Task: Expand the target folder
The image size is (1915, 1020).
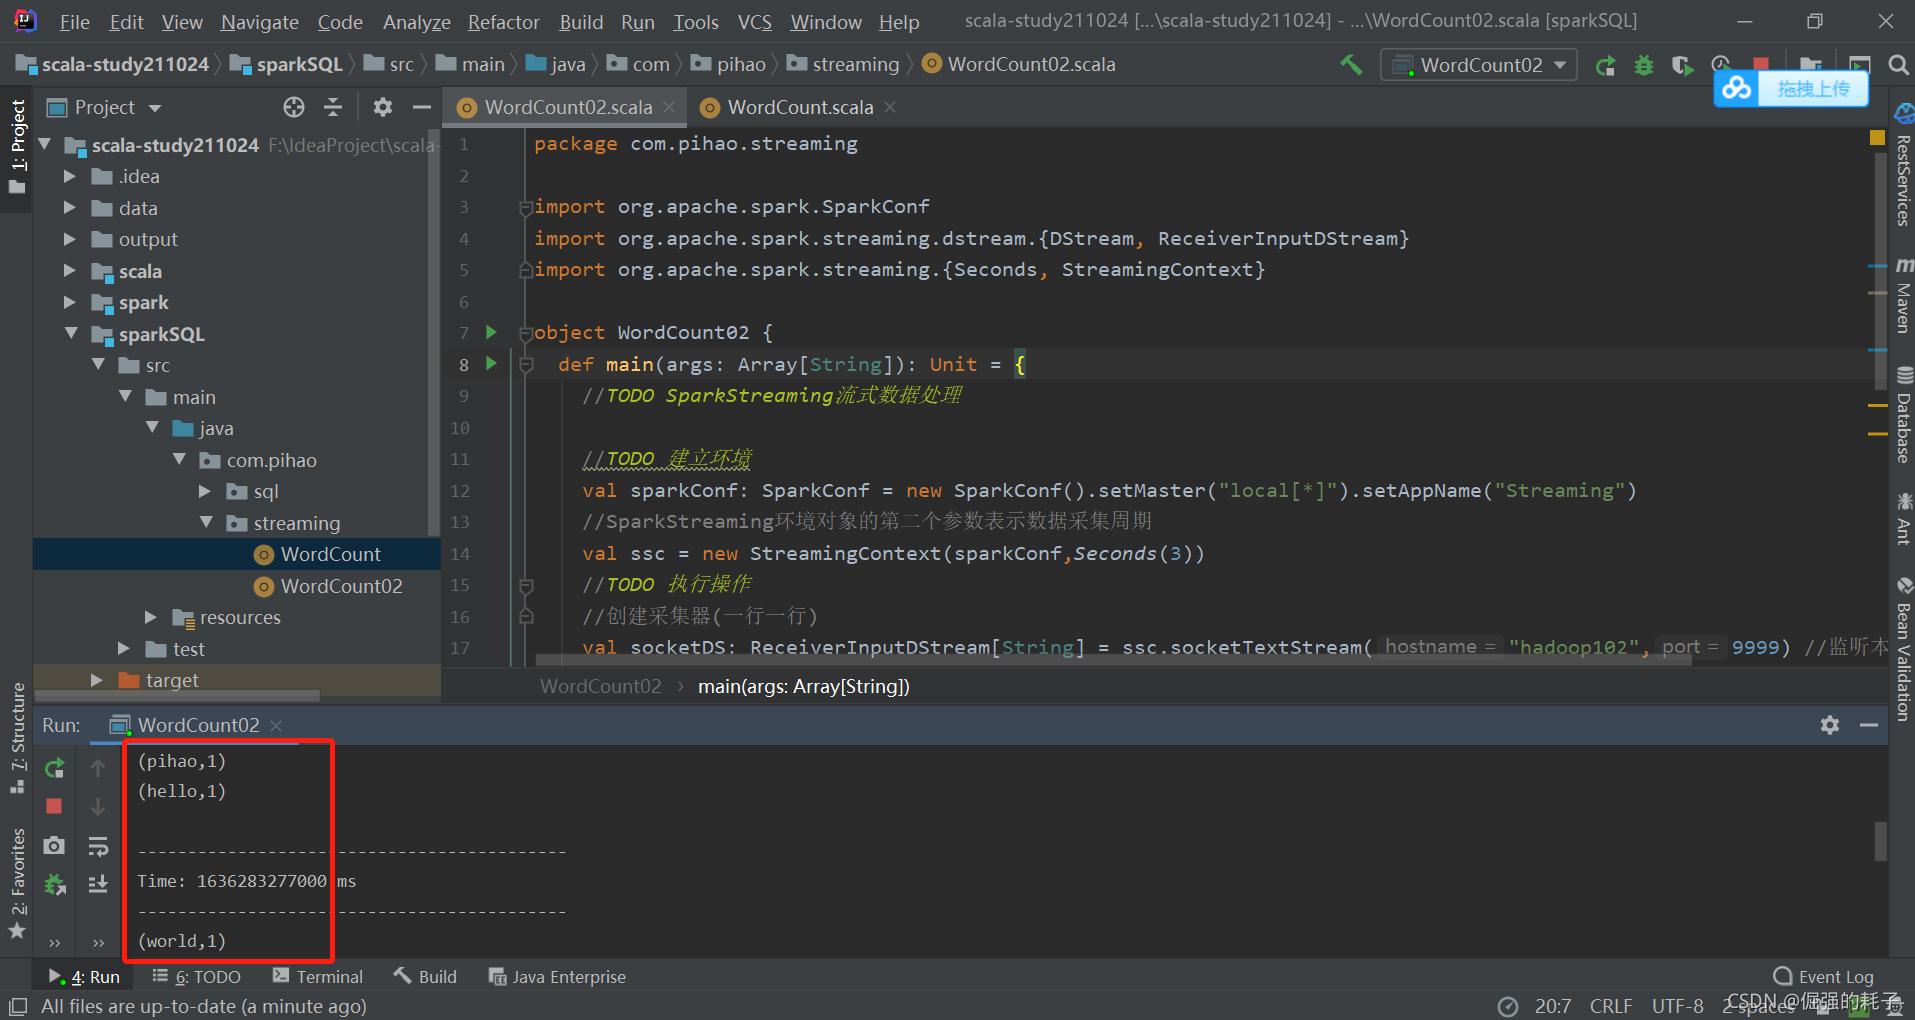Action: [97, 680]
